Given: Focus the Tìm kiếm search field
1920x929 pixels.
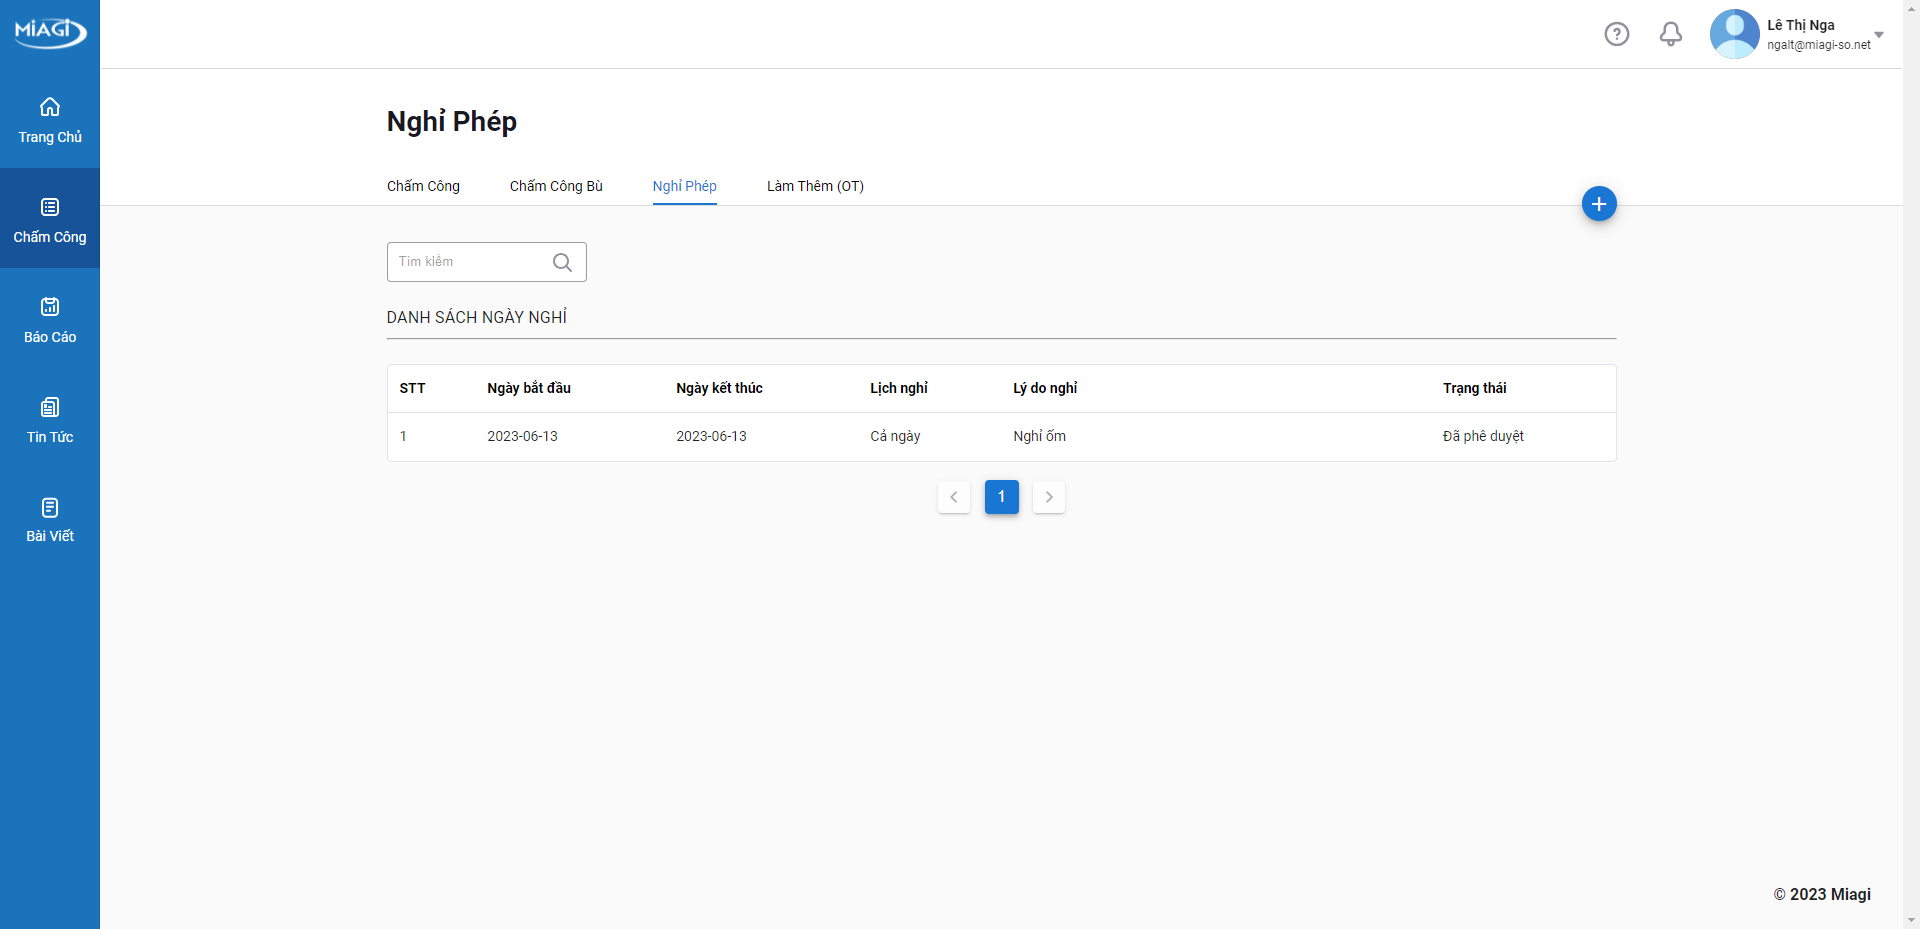Looking at the screenshot, I should pyautogui.click(x=470, y=262).
